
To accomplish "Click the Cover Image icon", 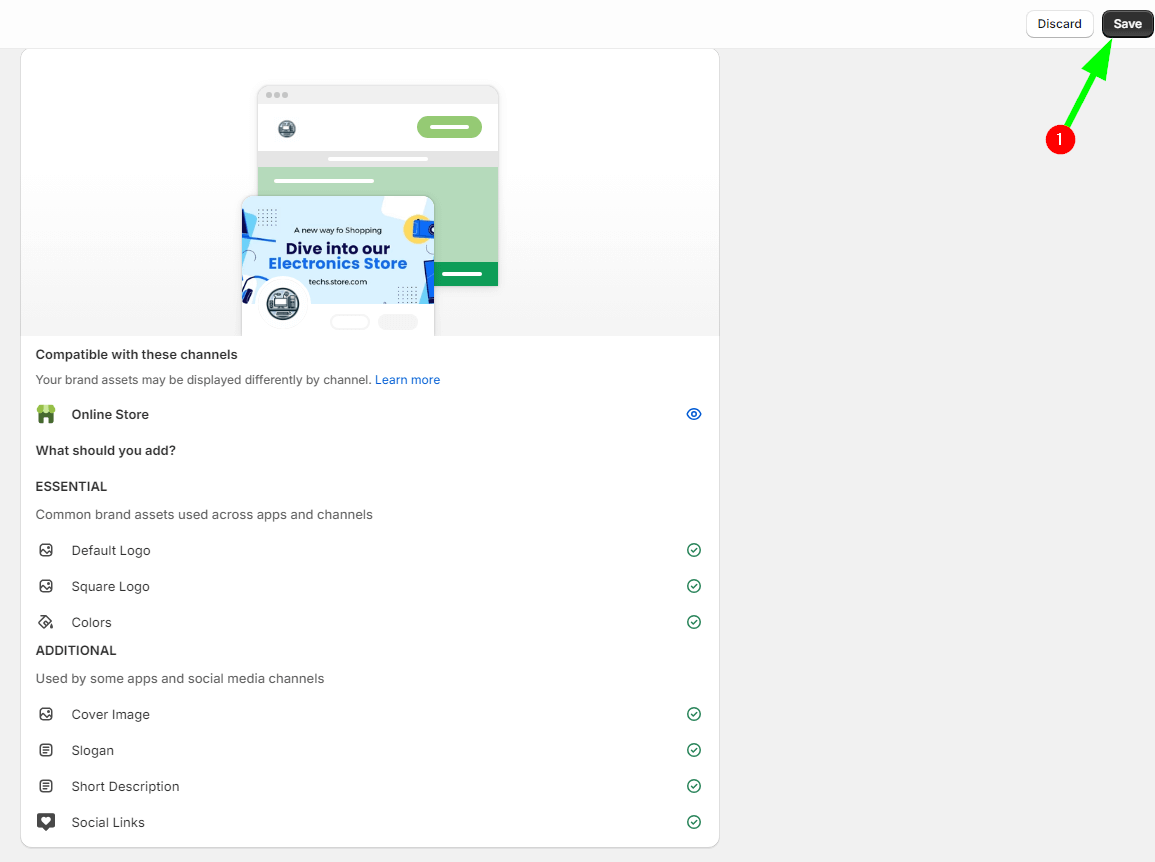I will pos(46,714).
